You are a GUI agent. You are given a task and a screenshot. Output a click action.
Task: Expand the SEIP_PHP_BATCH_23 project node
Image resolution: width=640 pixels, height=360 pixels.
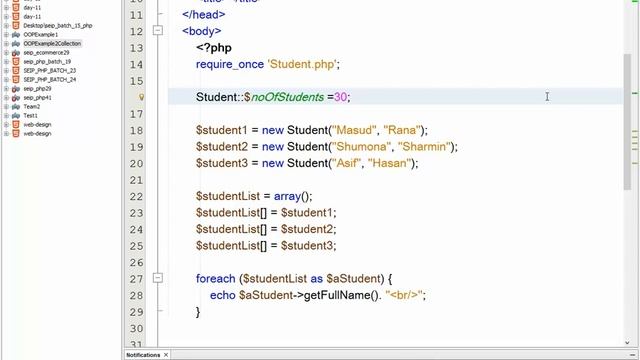click(x=6, y=71)
